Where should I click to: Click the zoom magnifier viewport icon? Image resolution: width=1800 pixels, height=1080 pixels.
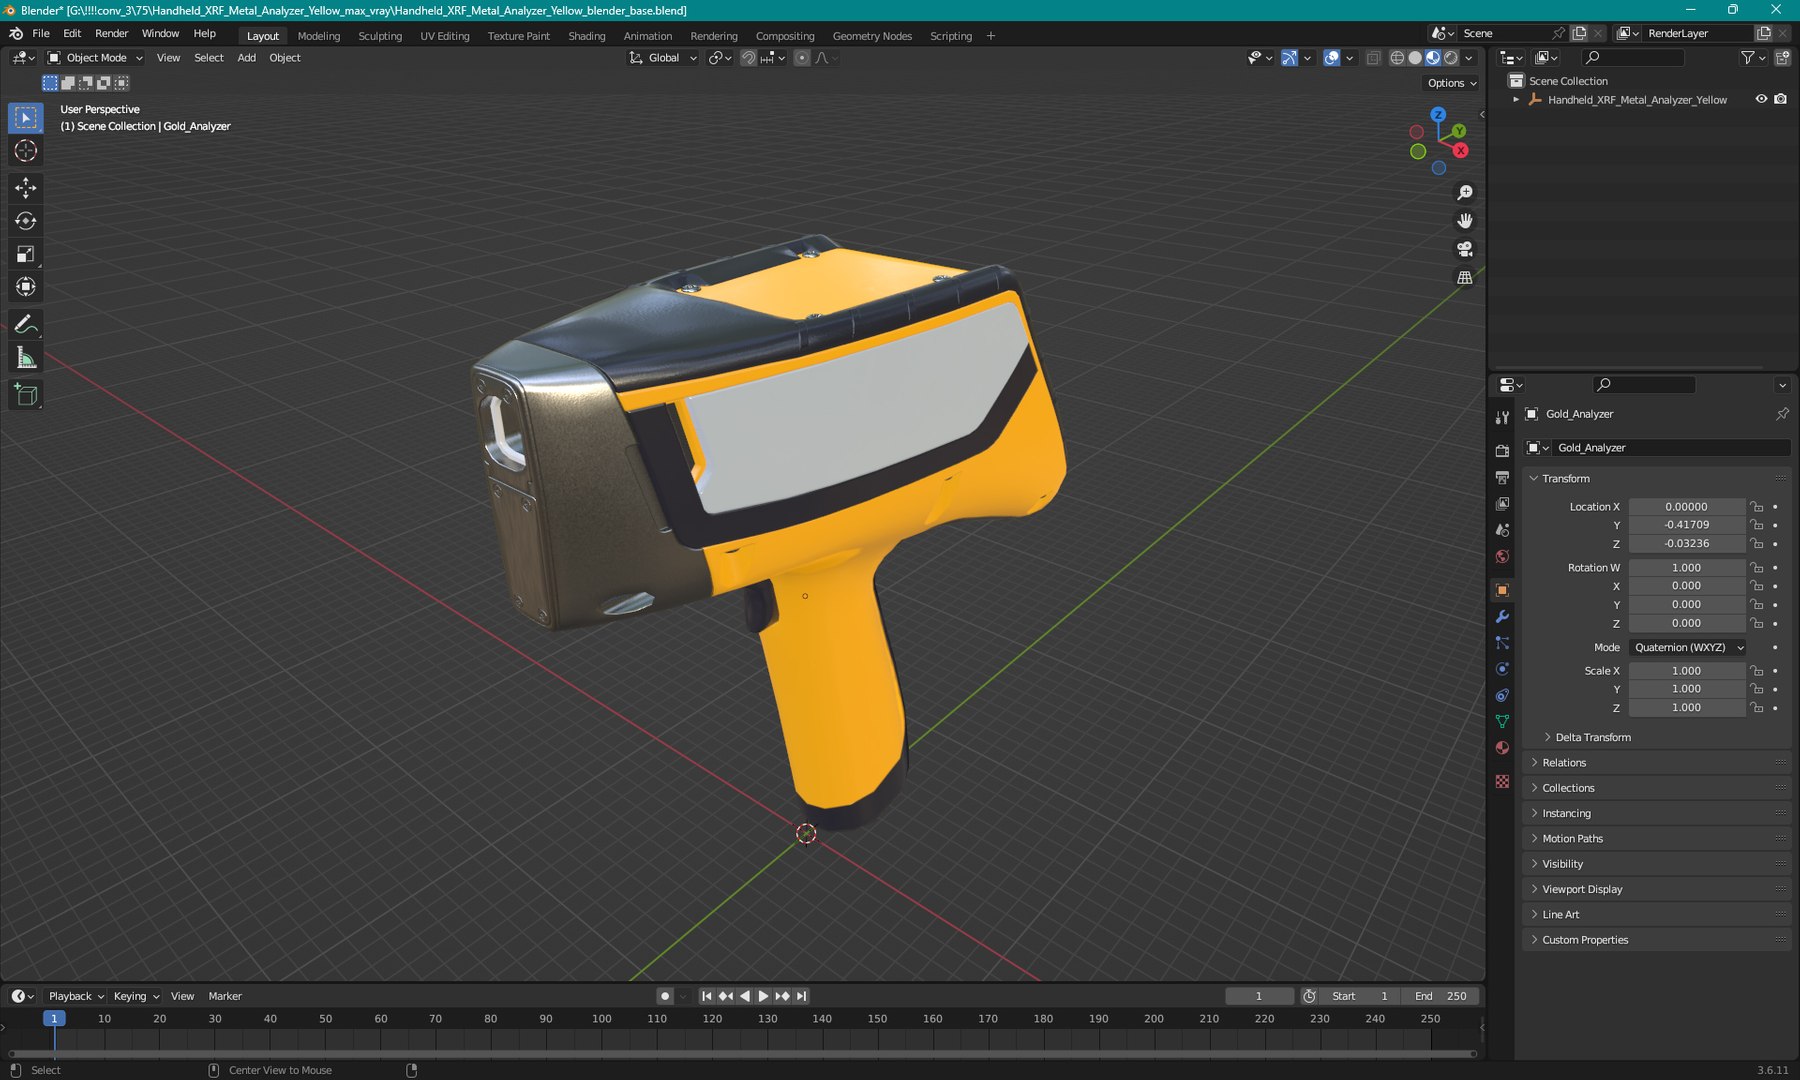[x=1465, y=193]
